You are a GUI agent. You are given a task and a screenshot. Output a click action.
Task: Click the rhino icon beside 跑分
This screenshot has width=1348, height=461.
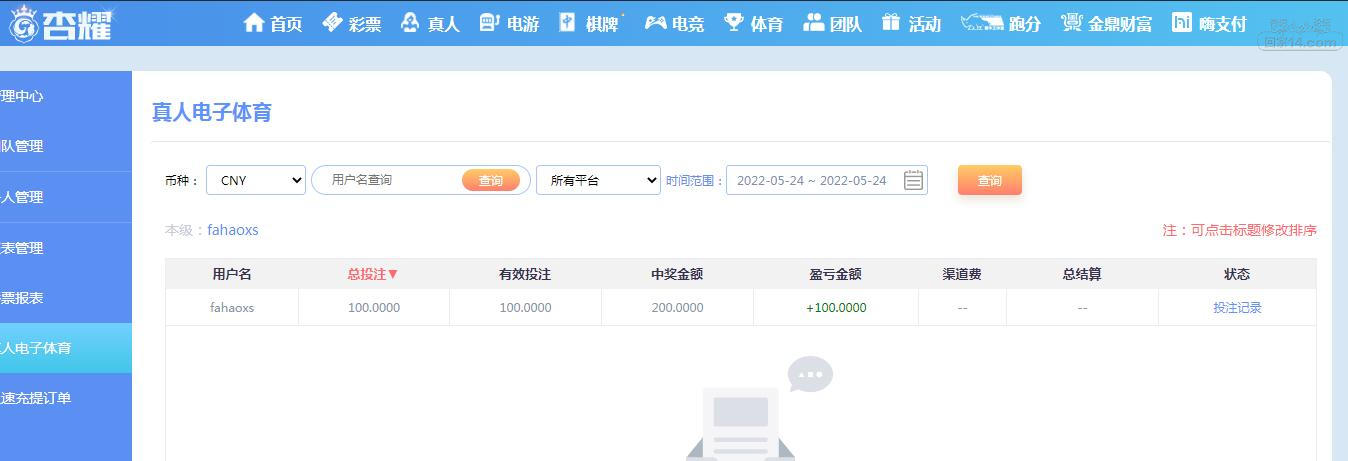pyautogui.click(x=981, y=22)
